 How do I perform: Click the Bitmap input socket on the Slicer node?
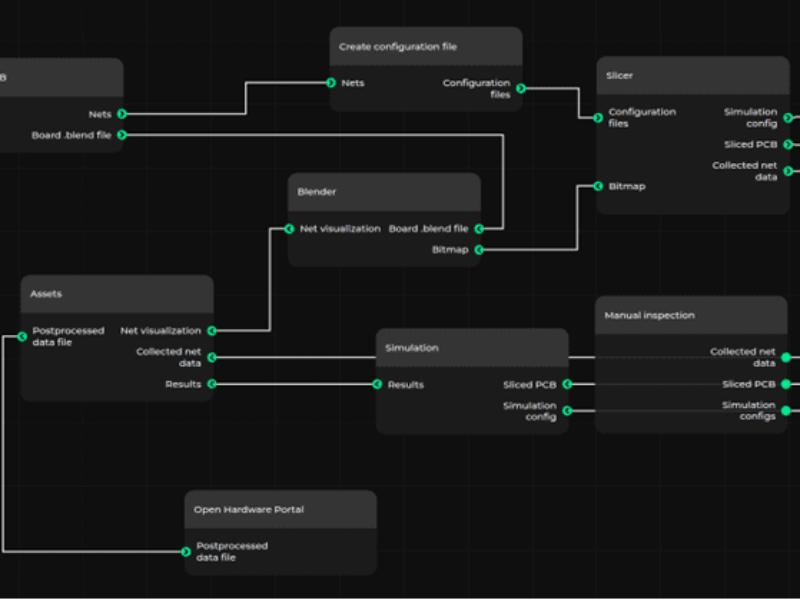[597, 186]
